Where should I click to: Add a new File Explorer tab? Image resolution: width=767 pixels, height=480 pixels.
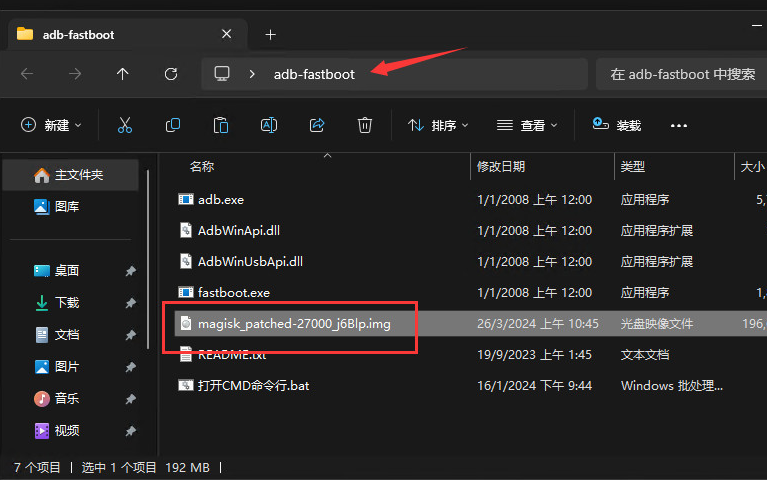pyautogui.click(x=270, y=34)
